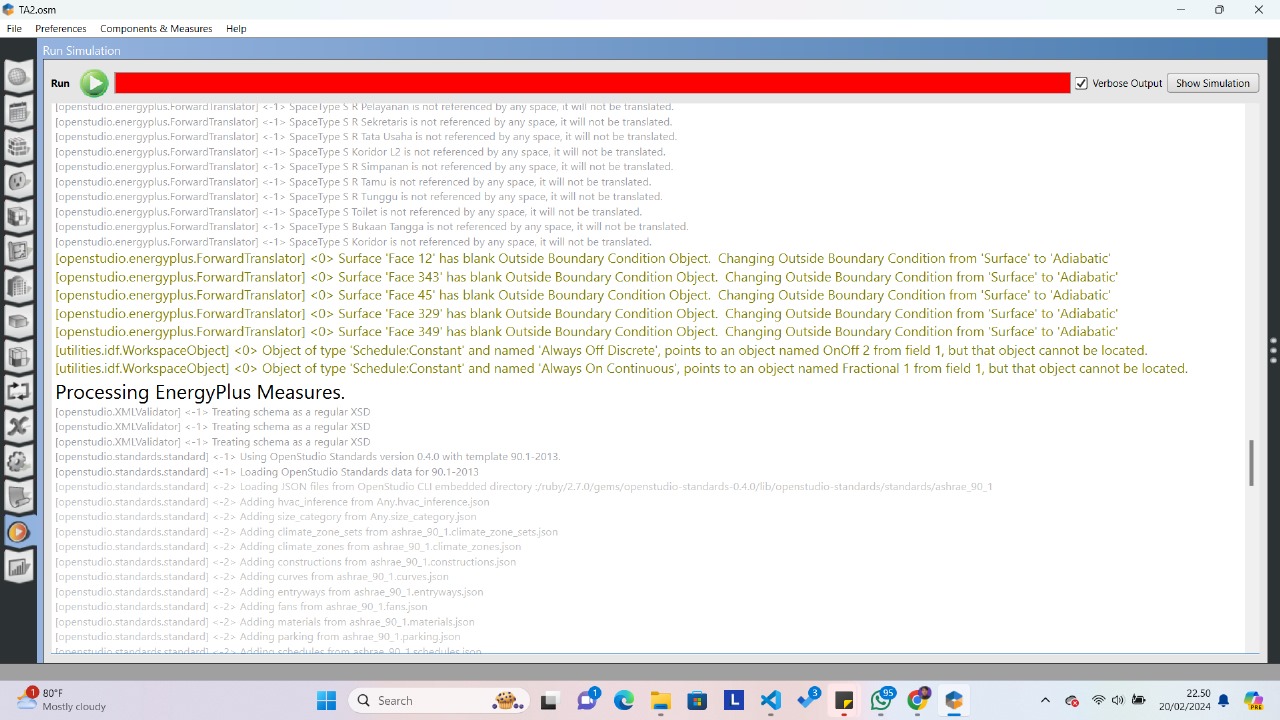Open the Loads outlet tab icon
This screenshot has width=1280, height=720.
point(18,182)
